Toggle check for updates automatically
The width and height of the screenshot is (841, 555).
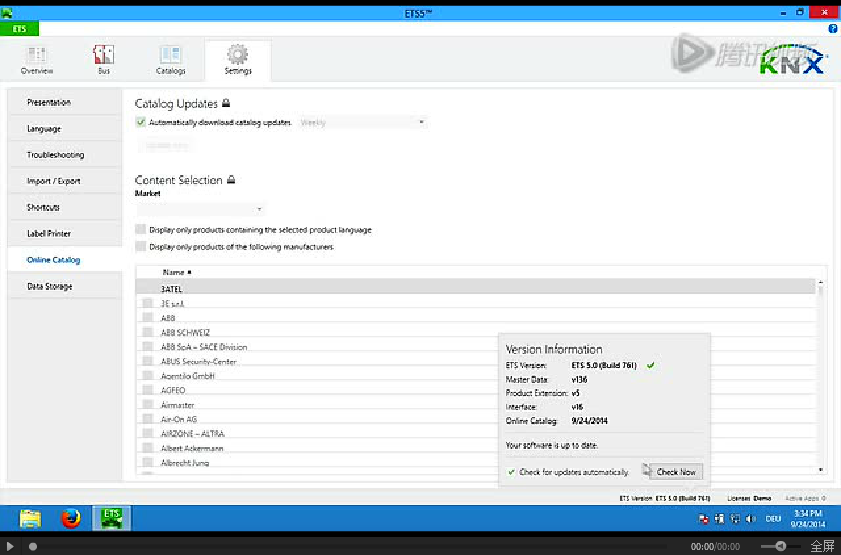click(512, 472)
